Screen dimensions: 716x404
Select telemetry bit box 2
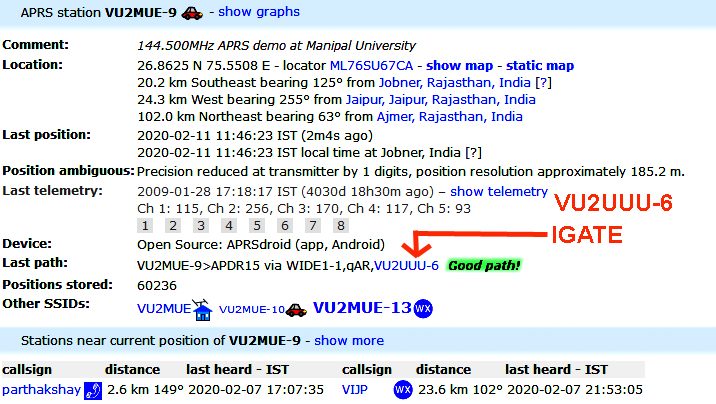(173, 226)
